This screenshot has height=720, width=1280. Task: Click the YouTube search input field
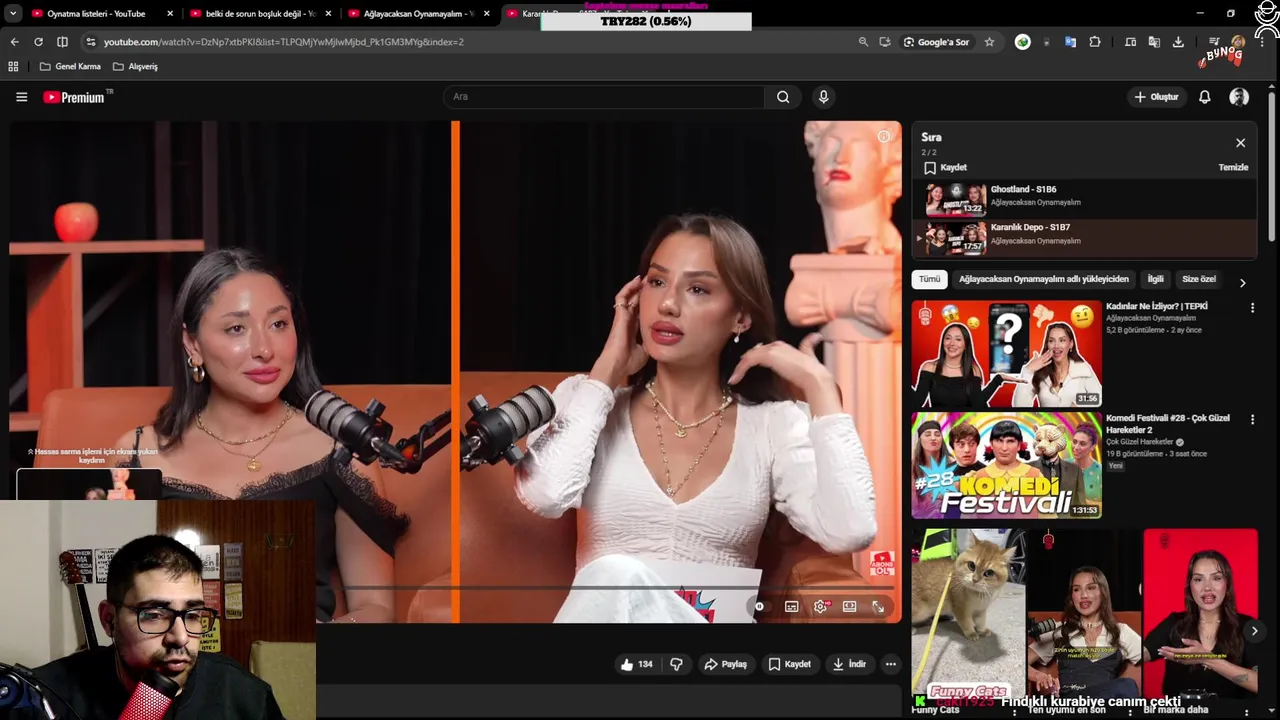coord(604,97)
